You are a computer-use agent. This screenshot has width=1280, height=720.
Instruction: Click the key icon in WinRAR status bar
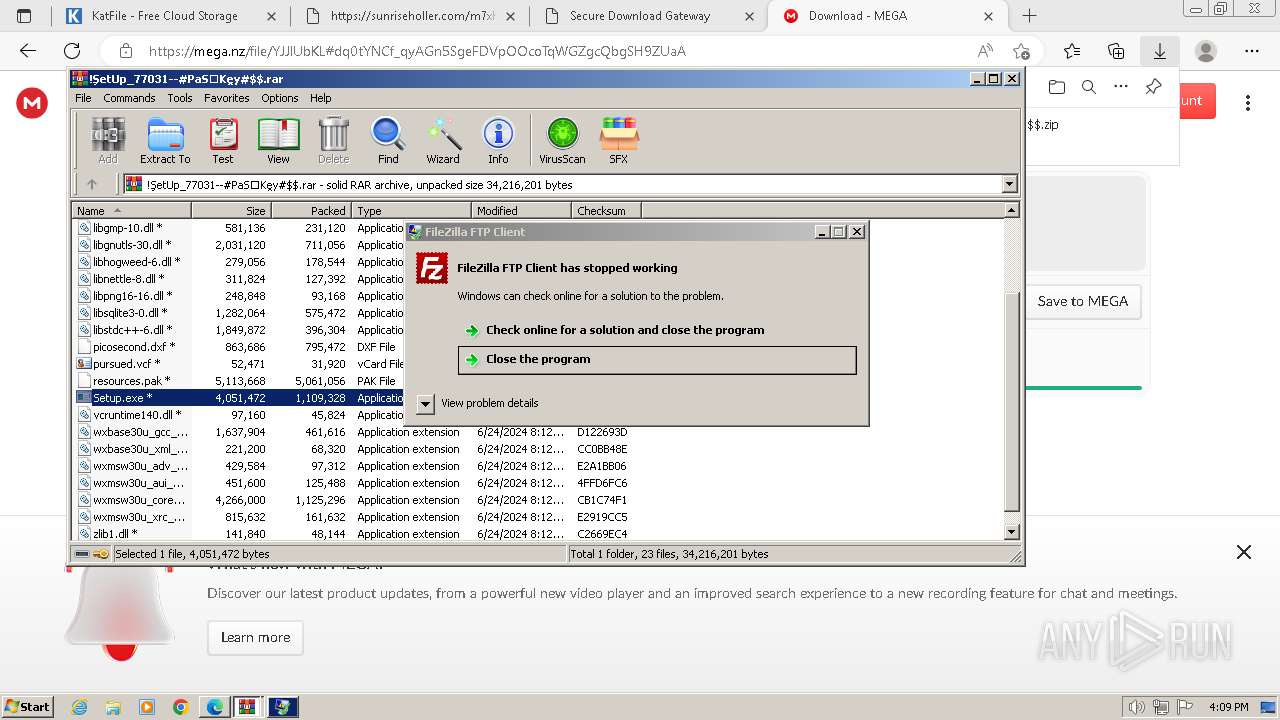coord(101,554)
